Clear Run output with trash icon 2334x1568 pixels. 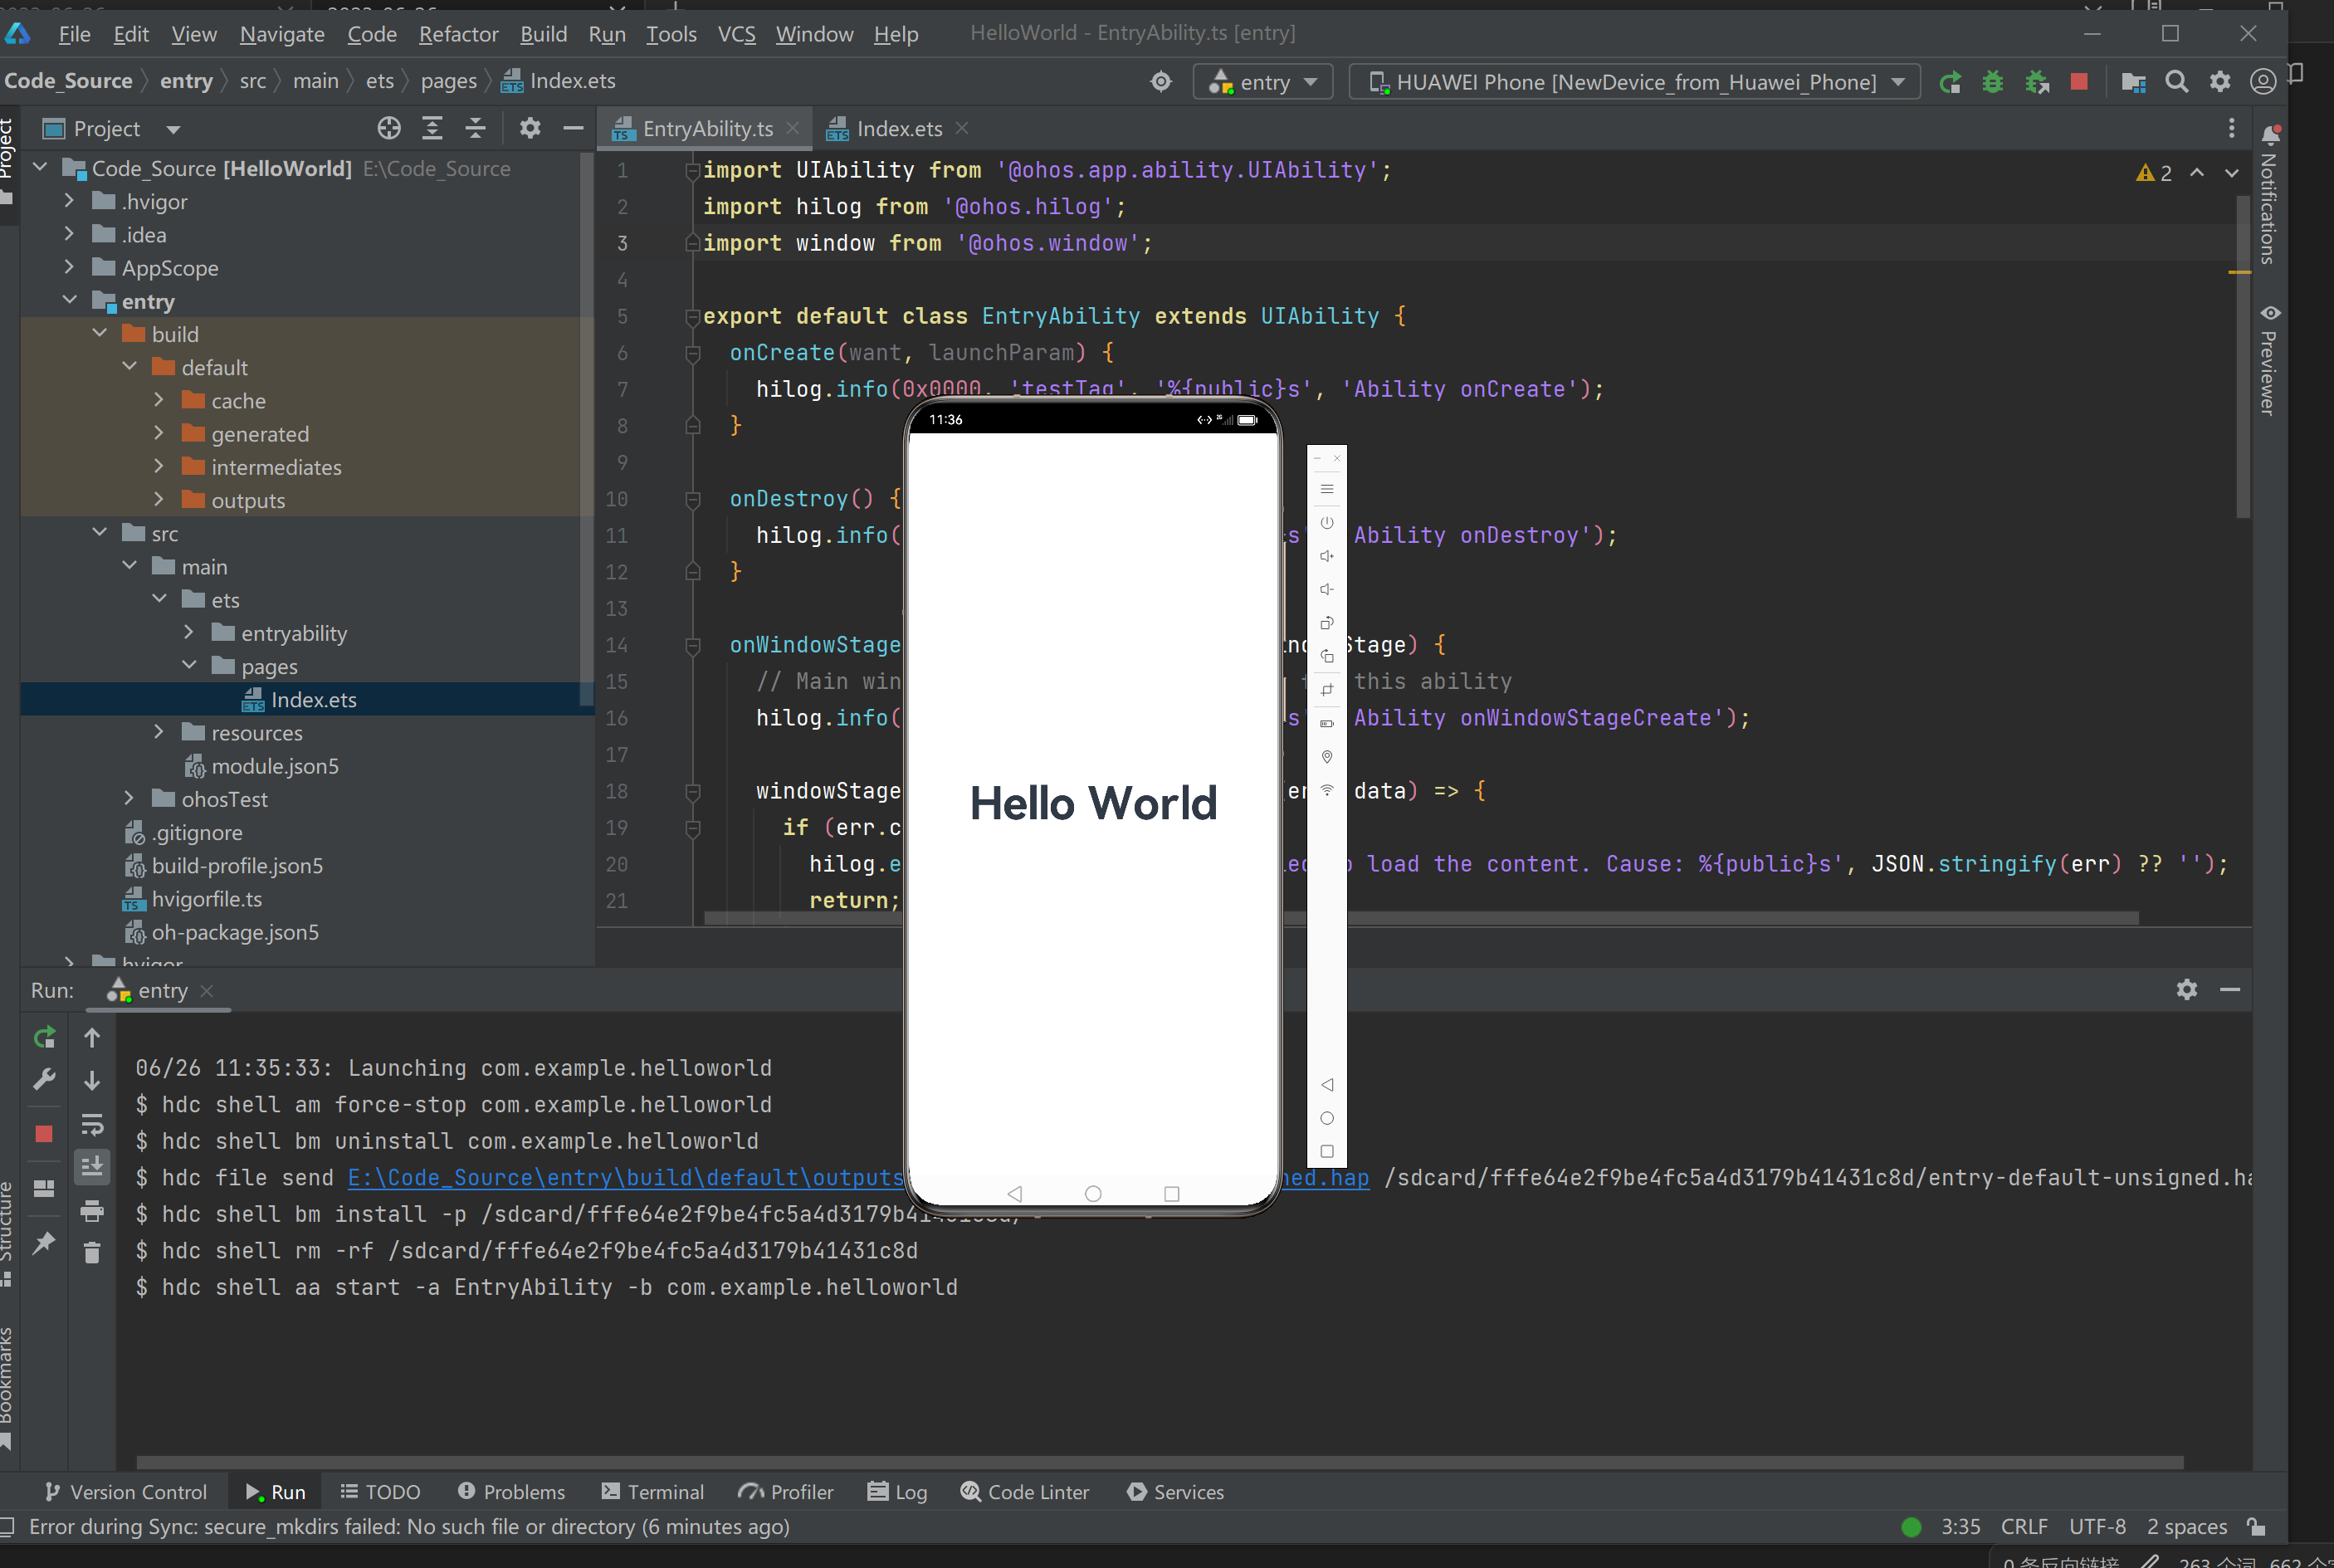coord(92,1253)
